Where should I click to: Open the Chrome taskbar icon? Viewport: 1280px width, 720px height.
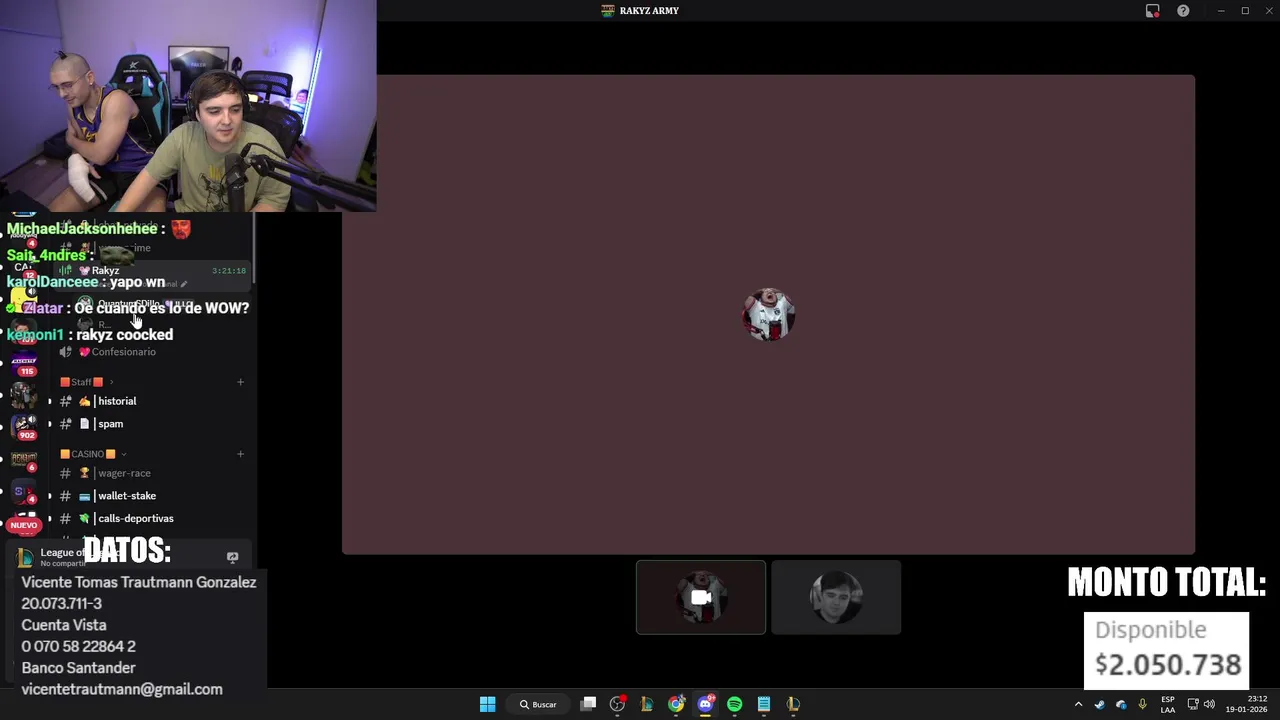tap(676, 704)
